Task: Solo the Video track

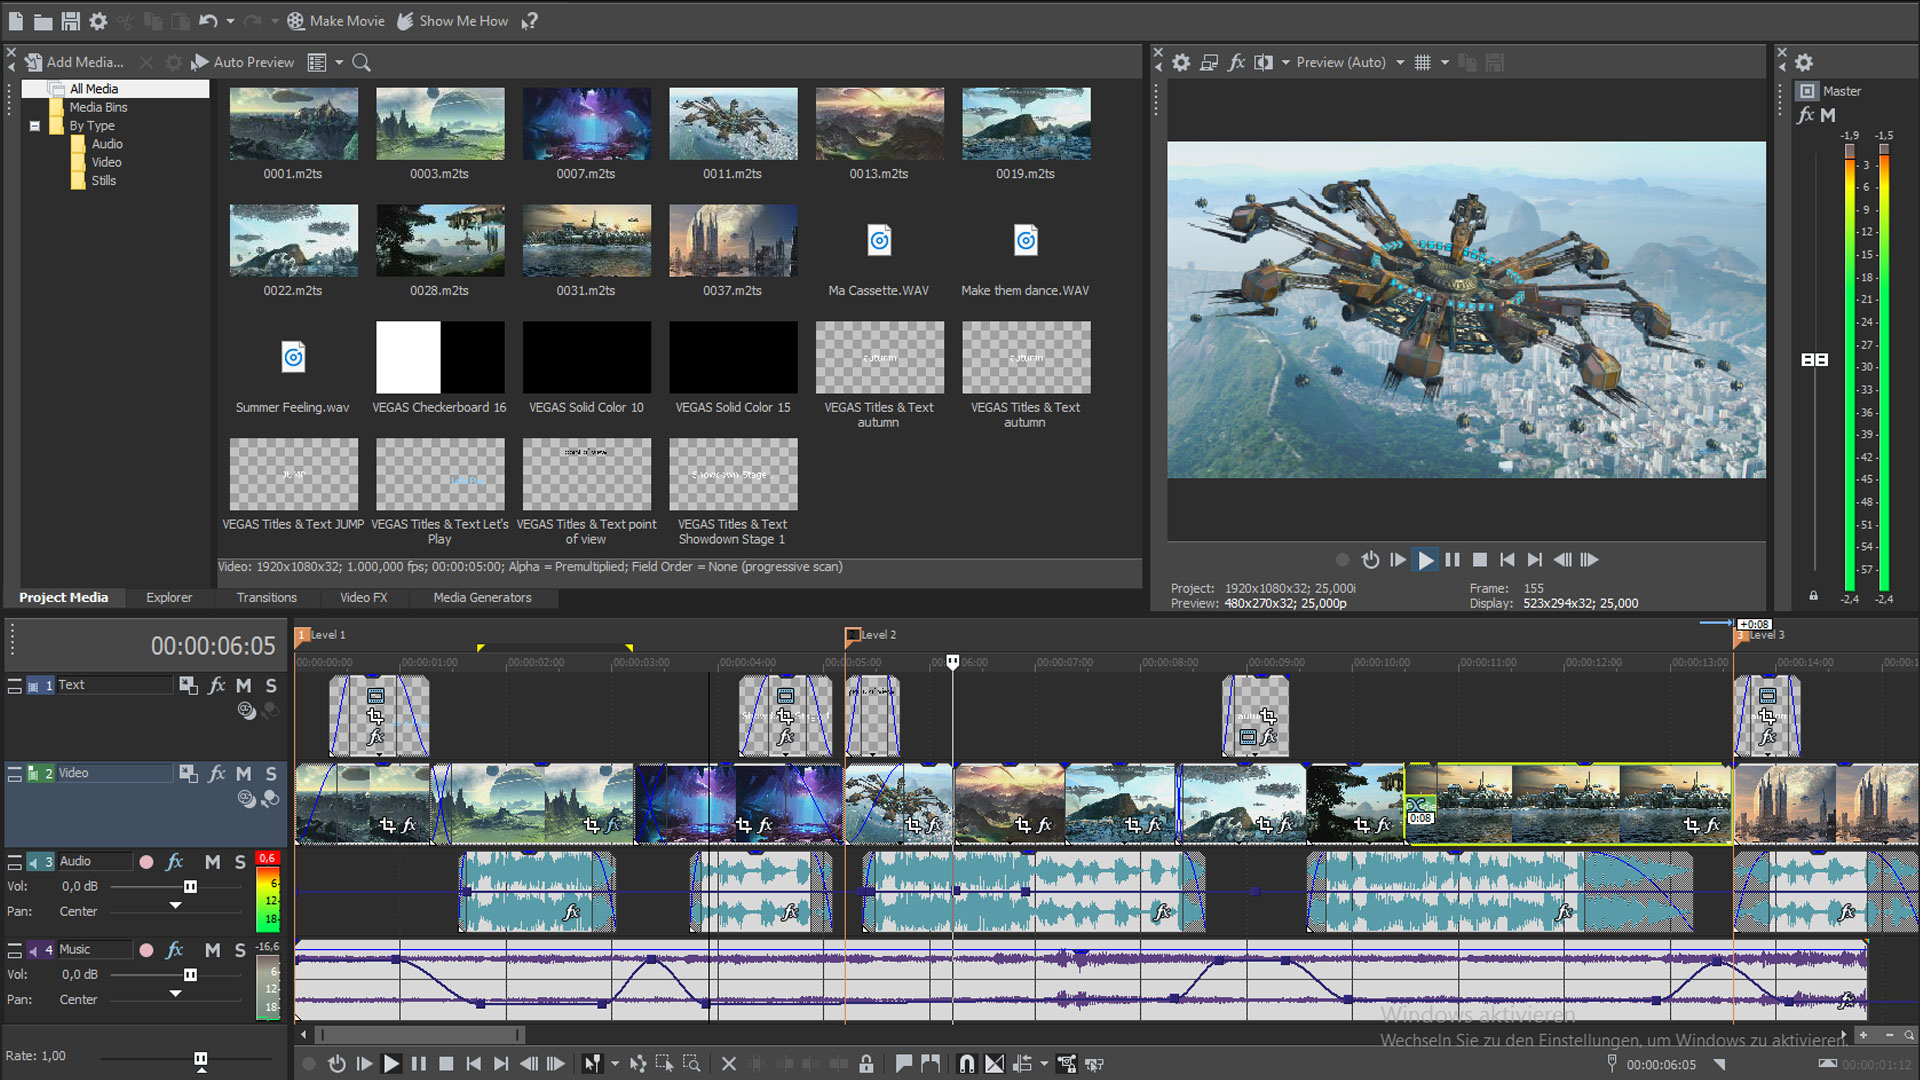Action: tap(270, 773)
